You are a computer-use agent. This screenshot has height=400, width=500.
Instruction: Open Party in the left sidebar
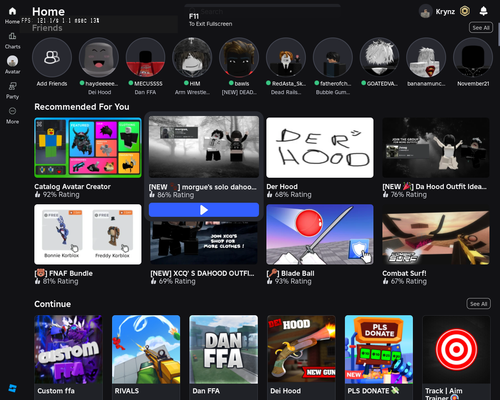click(12, 86)
